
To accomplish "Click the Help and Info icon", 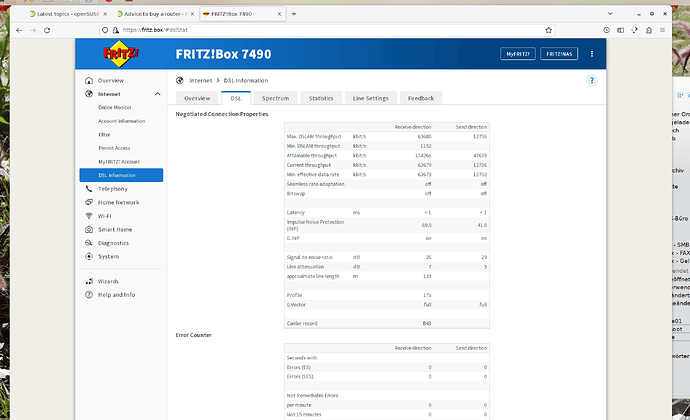I will pyautogui.click(x=89, y=295).
